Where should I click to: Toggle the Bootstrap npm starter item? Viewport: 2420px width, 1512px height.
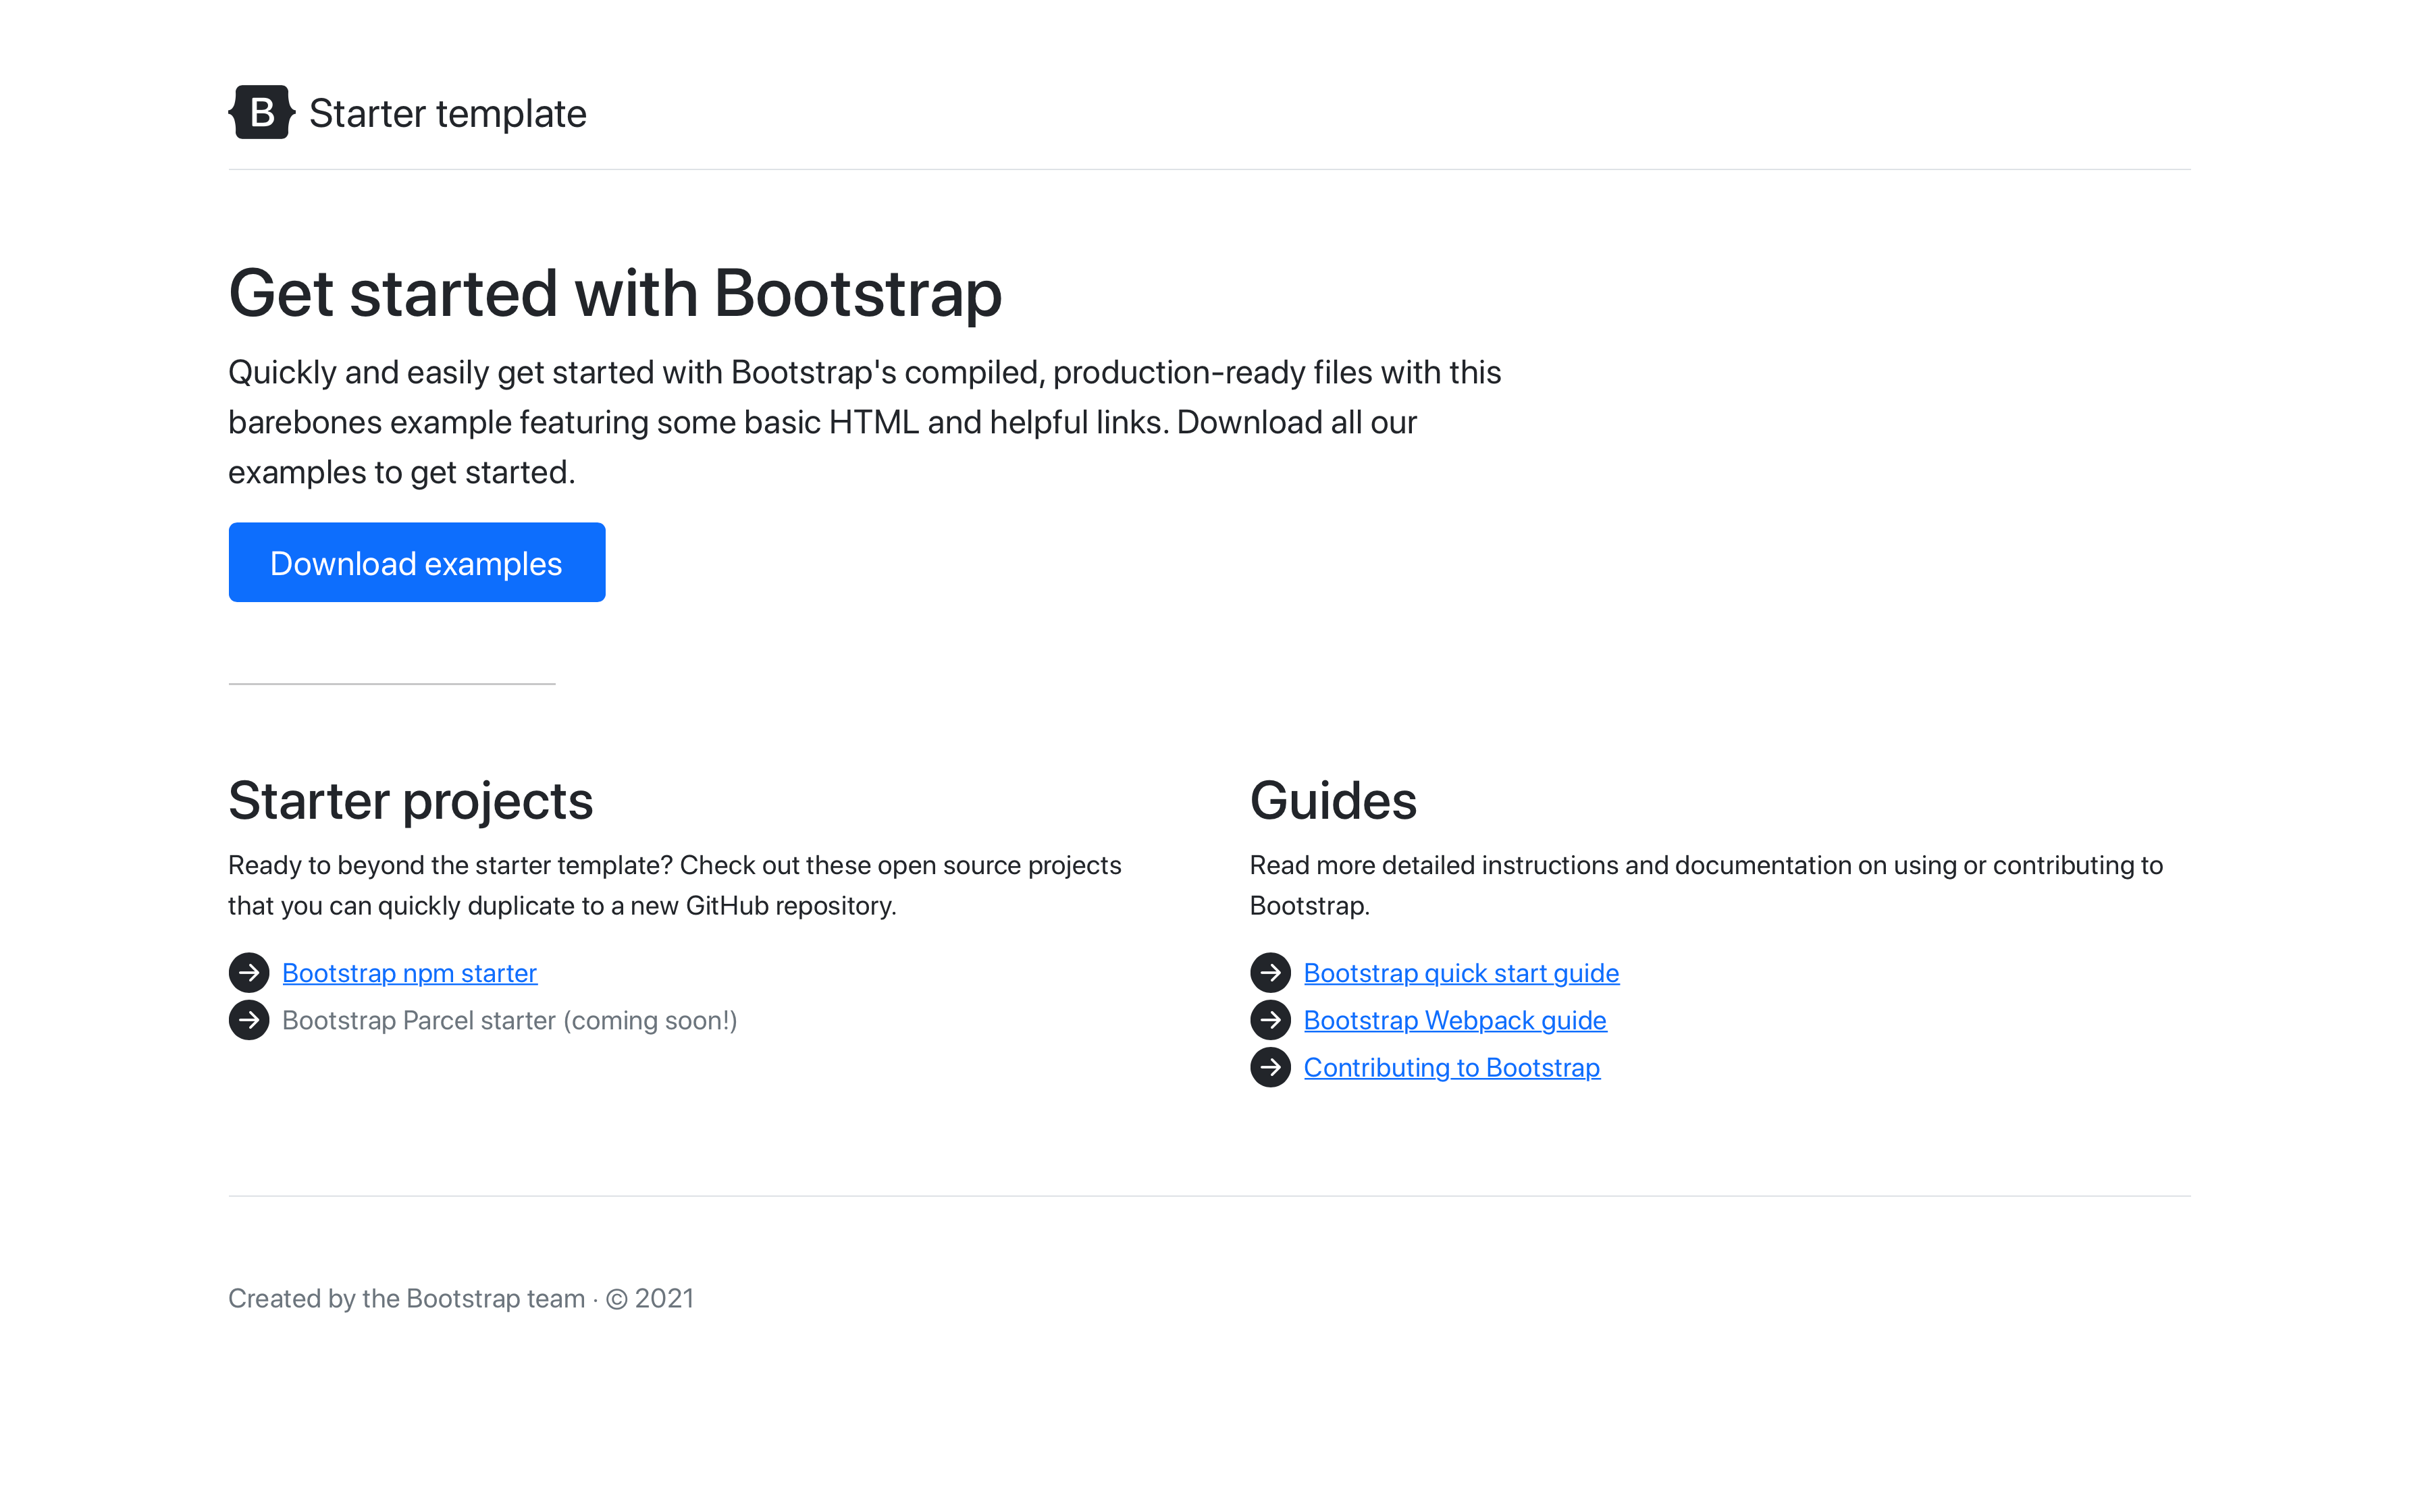click(409, 972)
